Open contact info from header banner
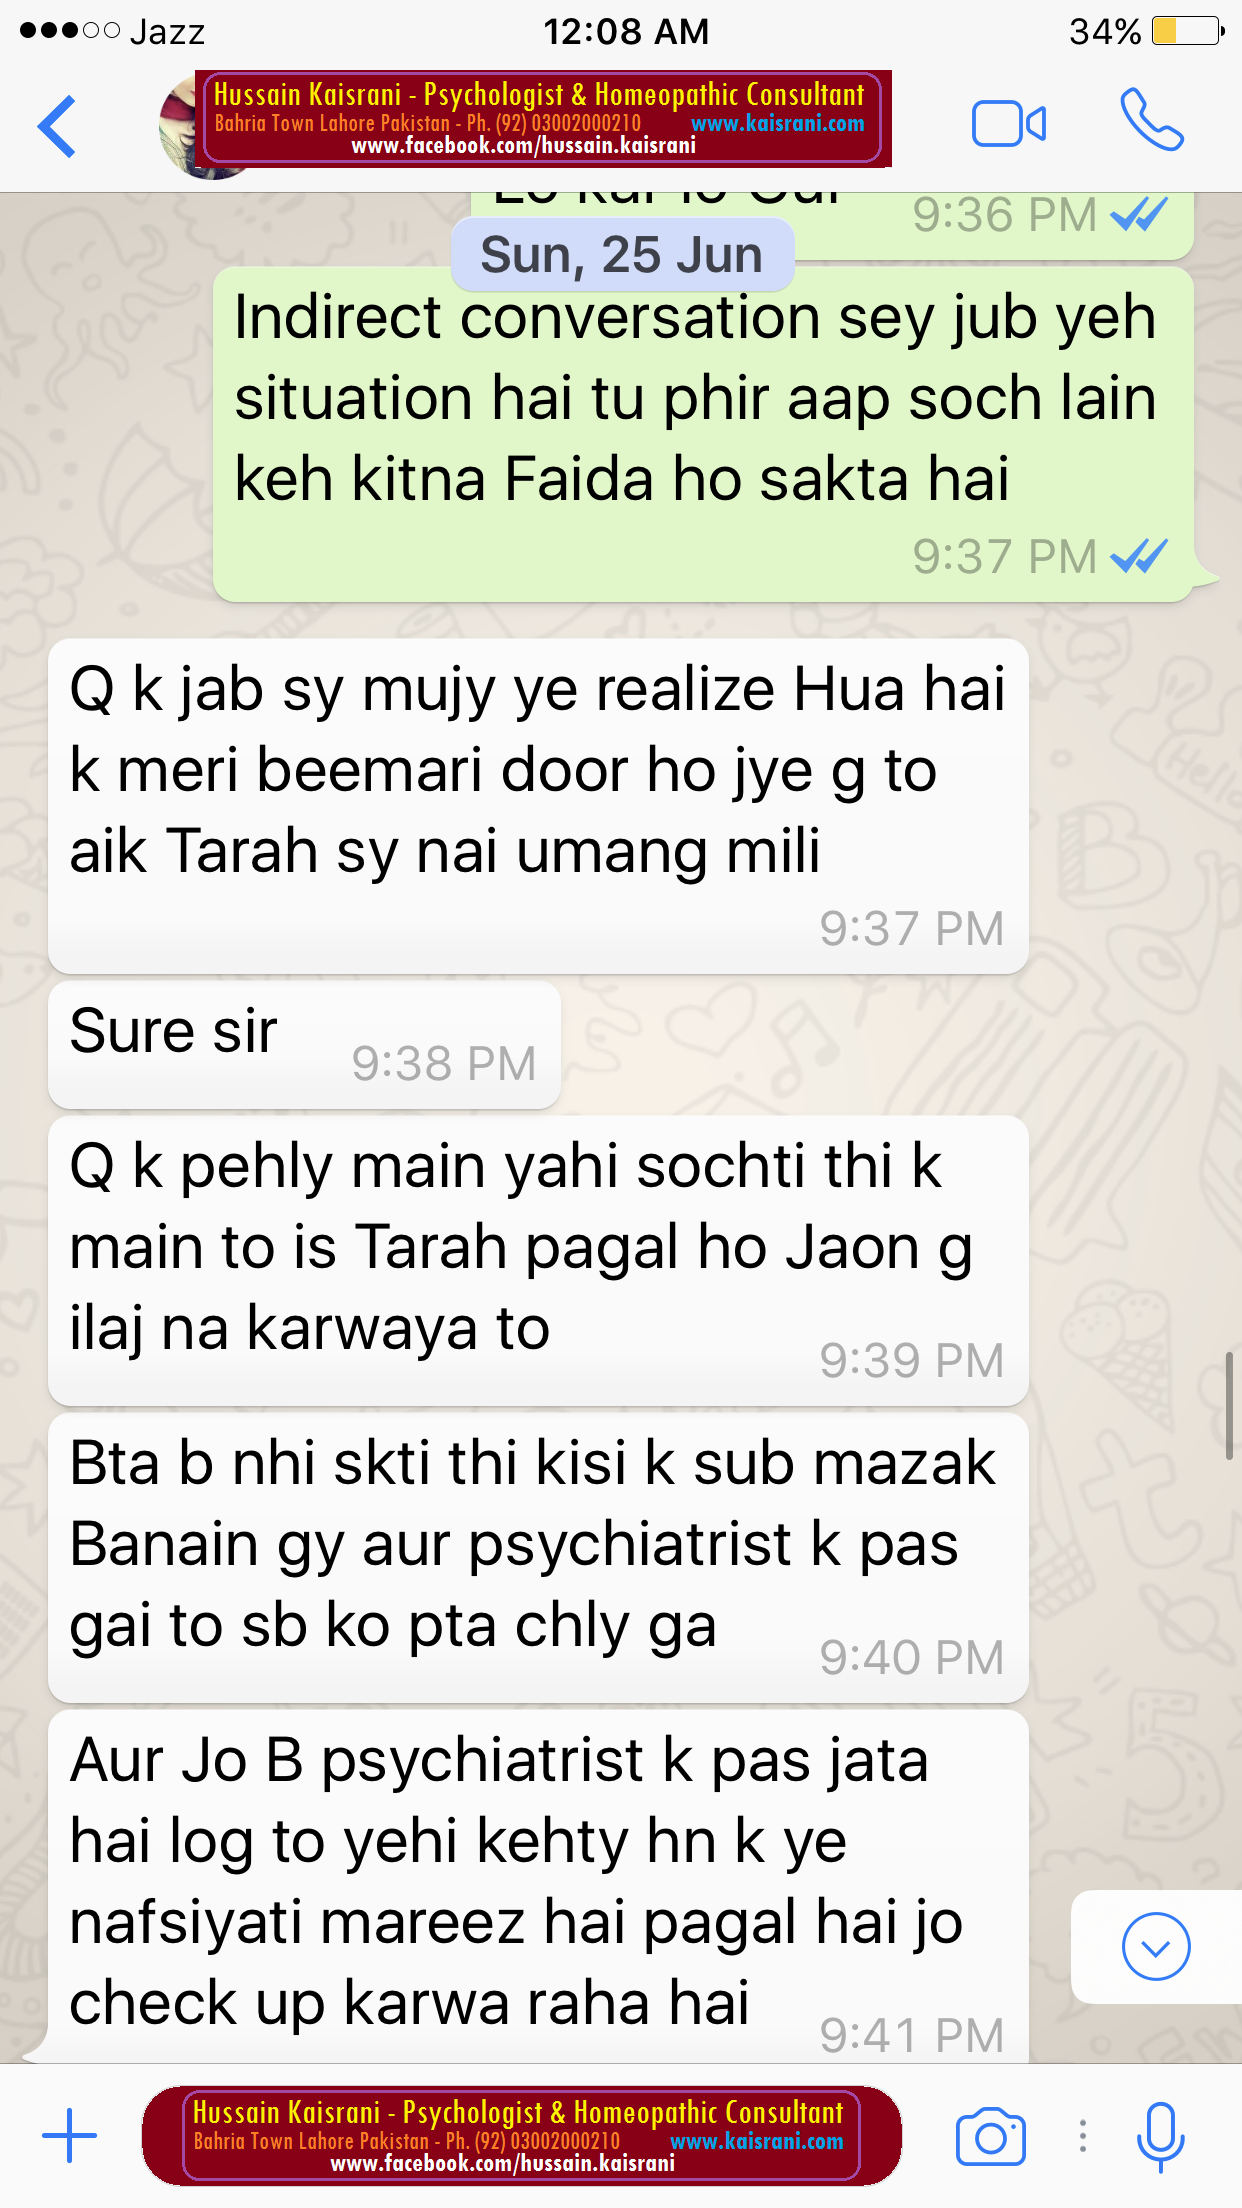The image size is (1242, 2208). tap(543, 118)
